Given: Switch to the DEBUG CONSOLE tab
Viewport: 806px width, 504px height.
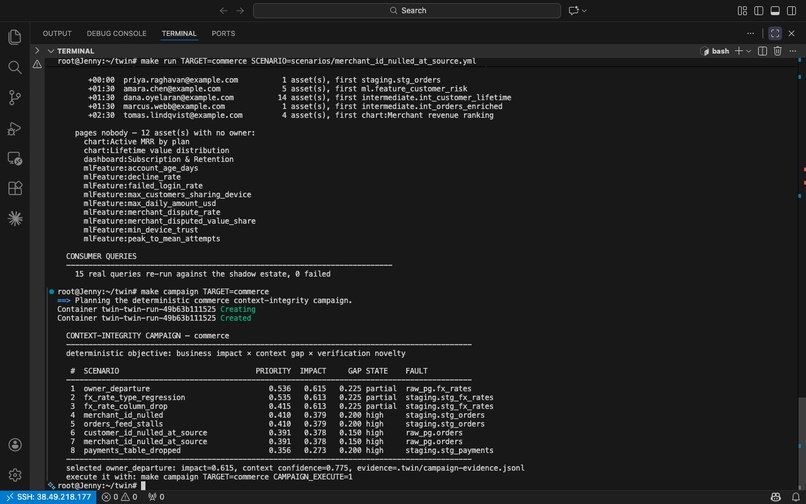Looking at the screenshot, I should point(116,33).
